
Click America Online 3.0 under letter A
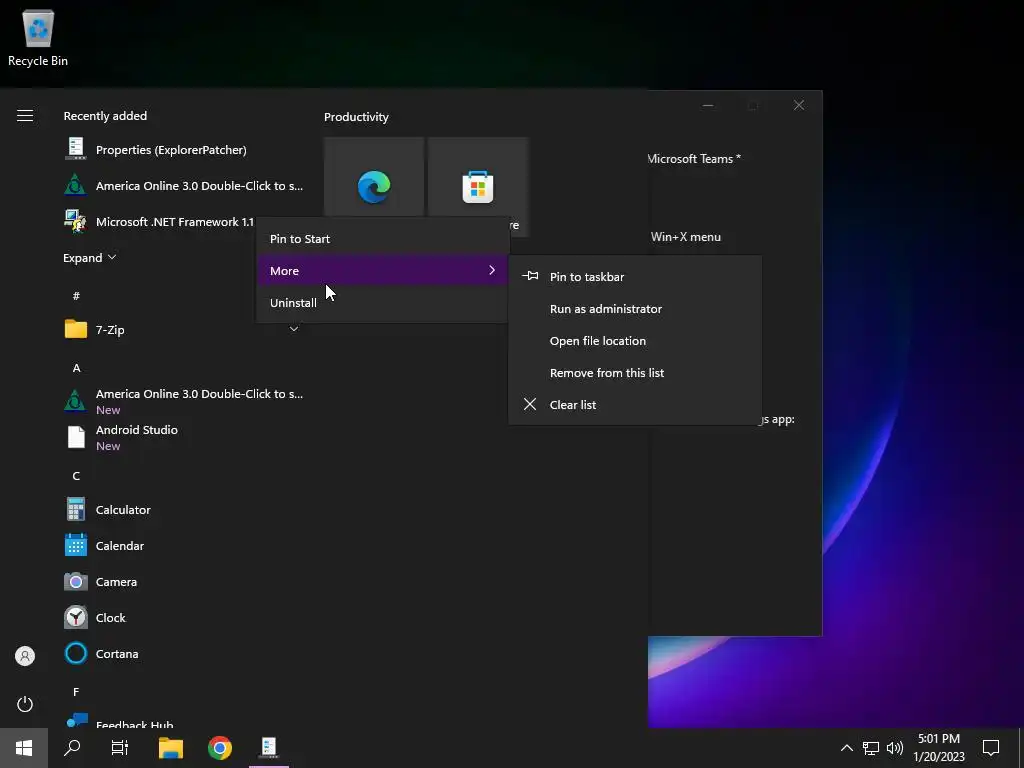[x=184, y=401]
